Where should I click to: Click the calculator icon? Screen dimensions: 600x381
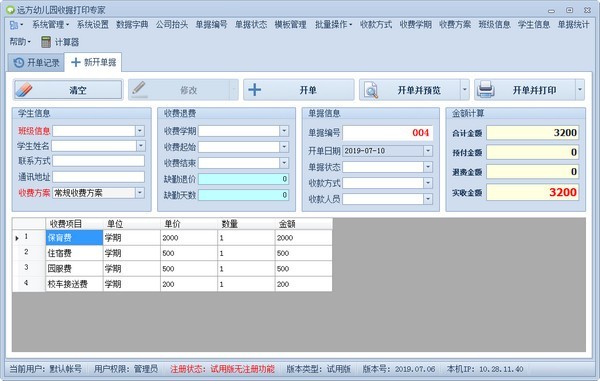[46, 42]
